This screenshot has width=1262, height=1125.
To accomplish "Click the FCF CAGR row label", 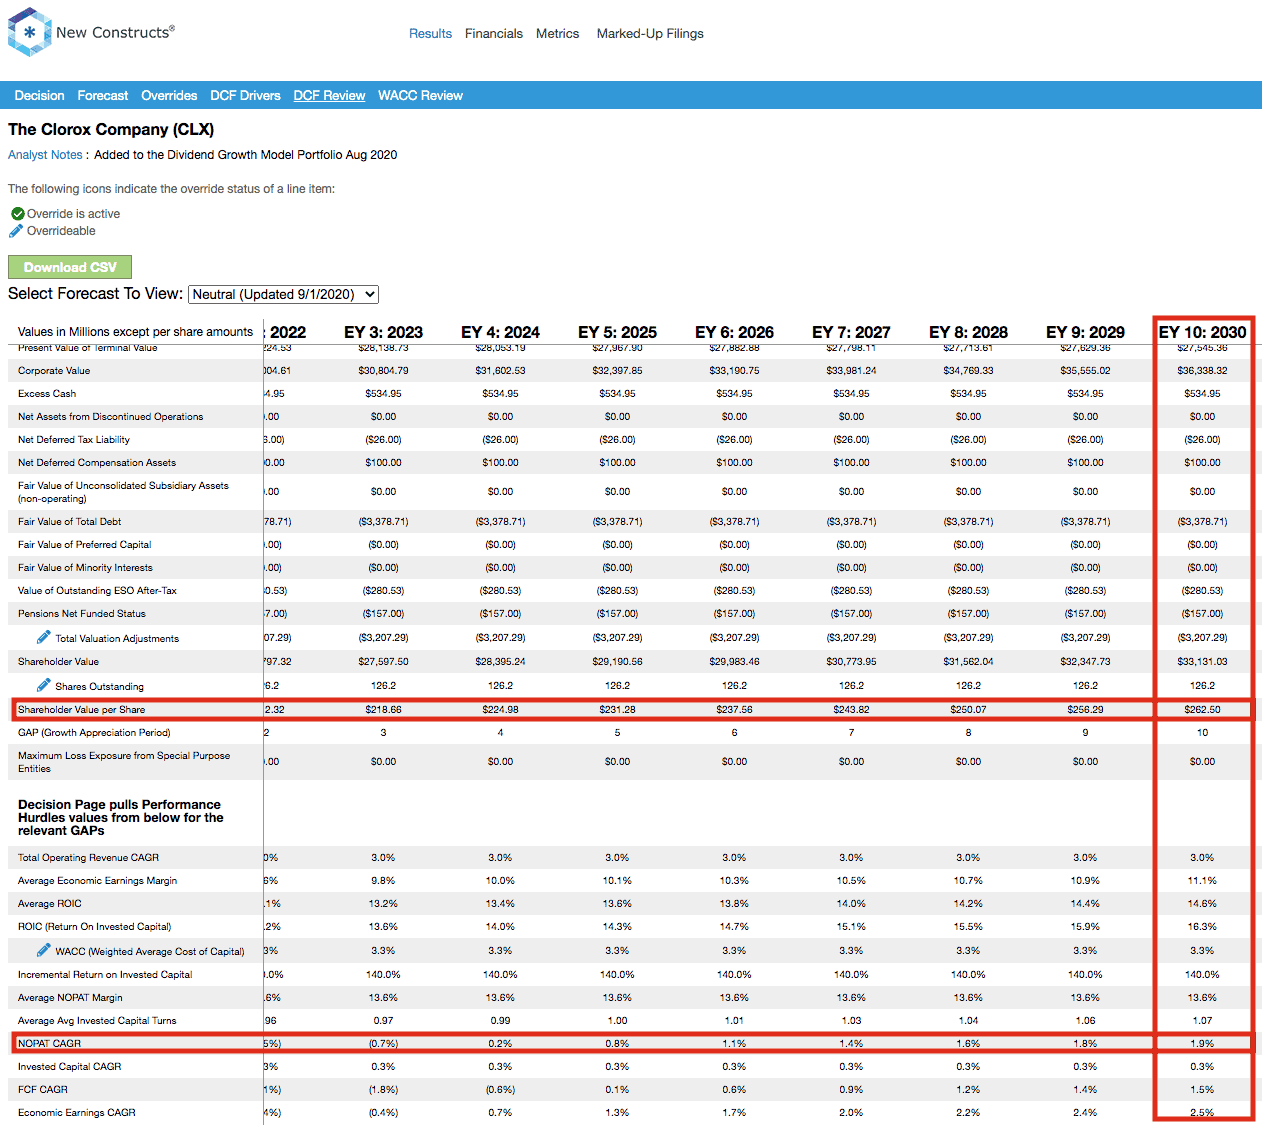I will pos(43,1090).
